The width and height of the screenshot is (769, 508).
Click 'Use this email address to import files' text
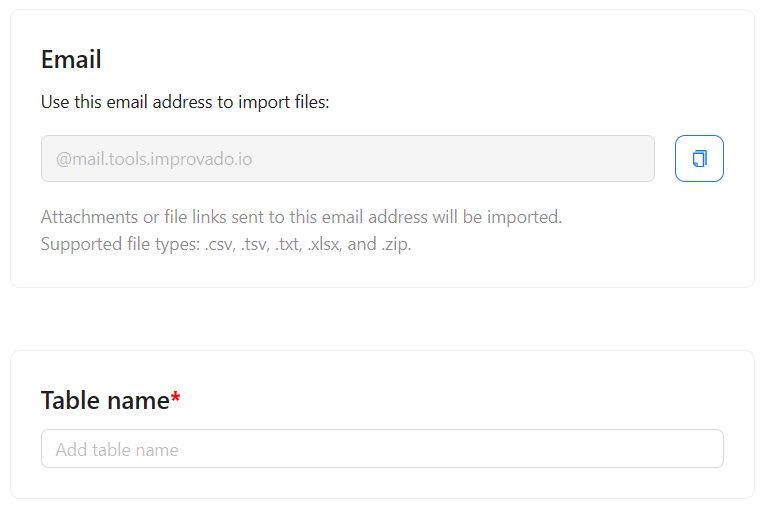tap(185, 102)
